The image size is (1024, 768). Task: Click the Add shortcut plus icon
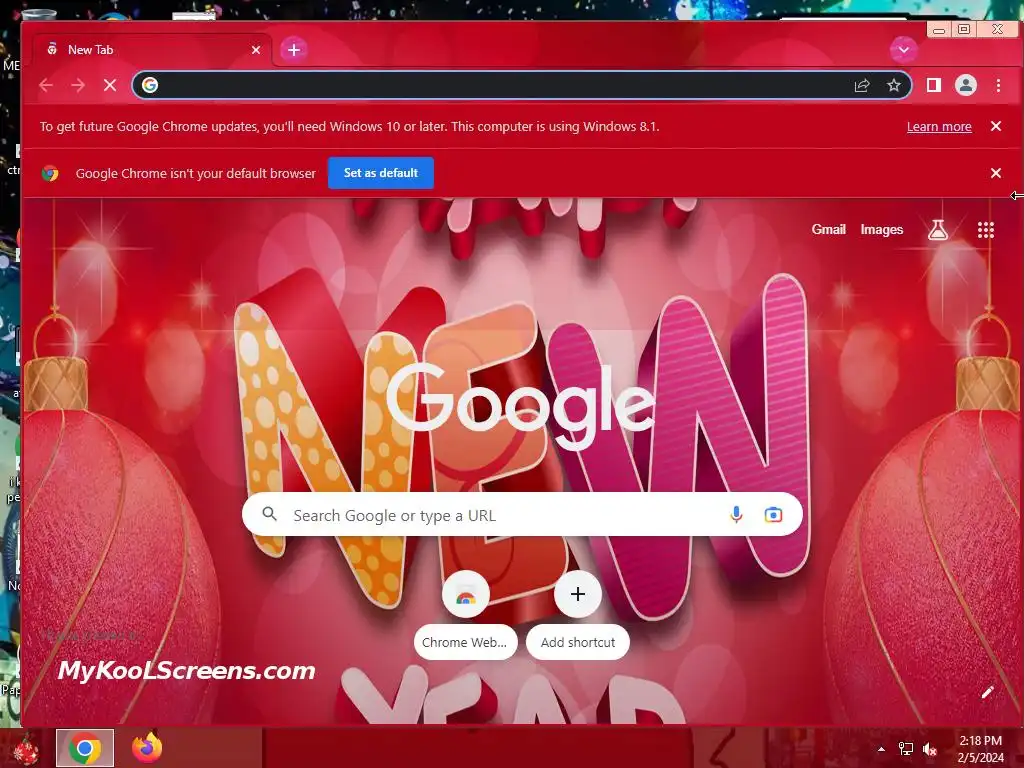(x=577, y=594)
